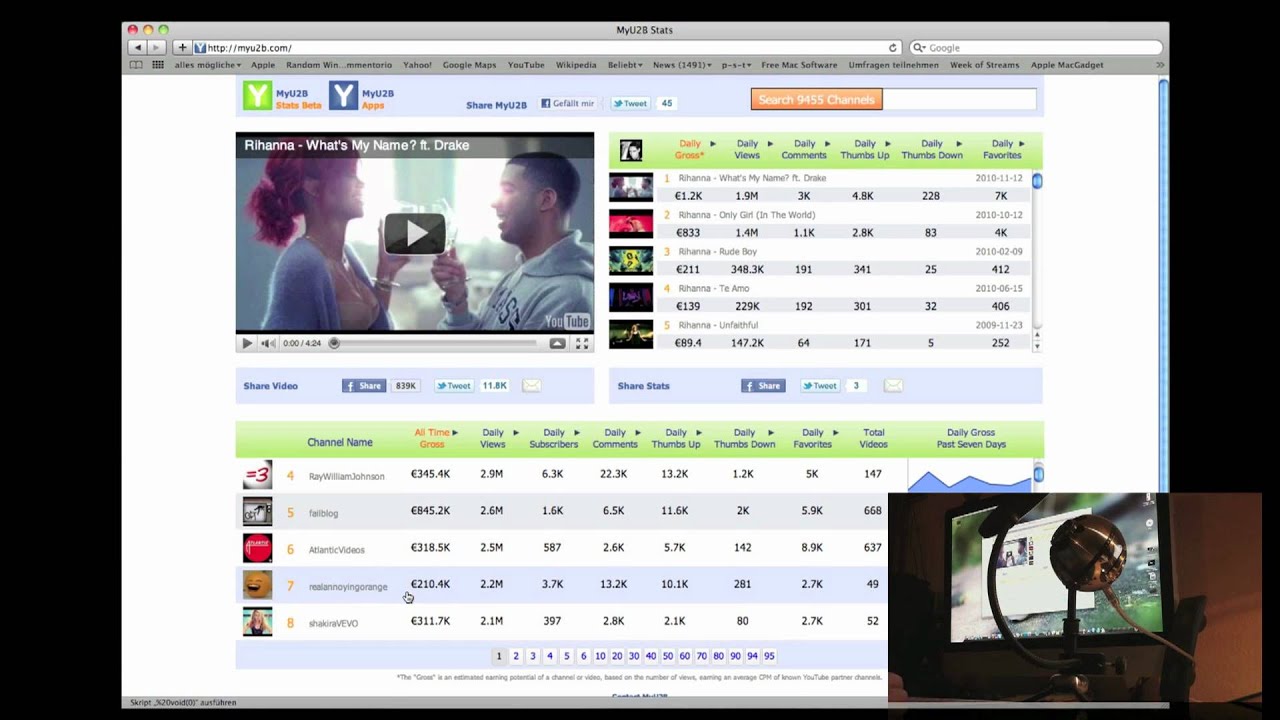Open the Beliebt bookmarks folder
Image resolution: width=1280 pixels, height=720 pixels.
[625, 65]
